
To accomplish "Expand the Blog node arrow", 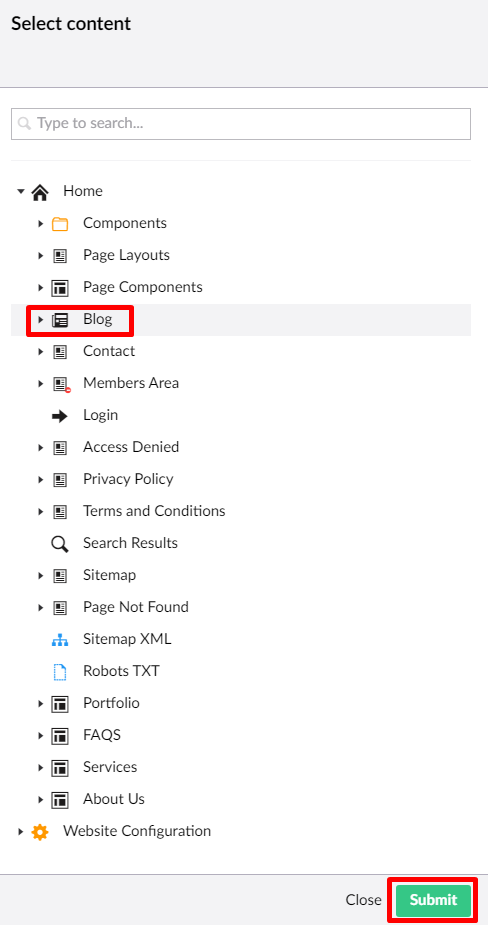I will 41,320.
